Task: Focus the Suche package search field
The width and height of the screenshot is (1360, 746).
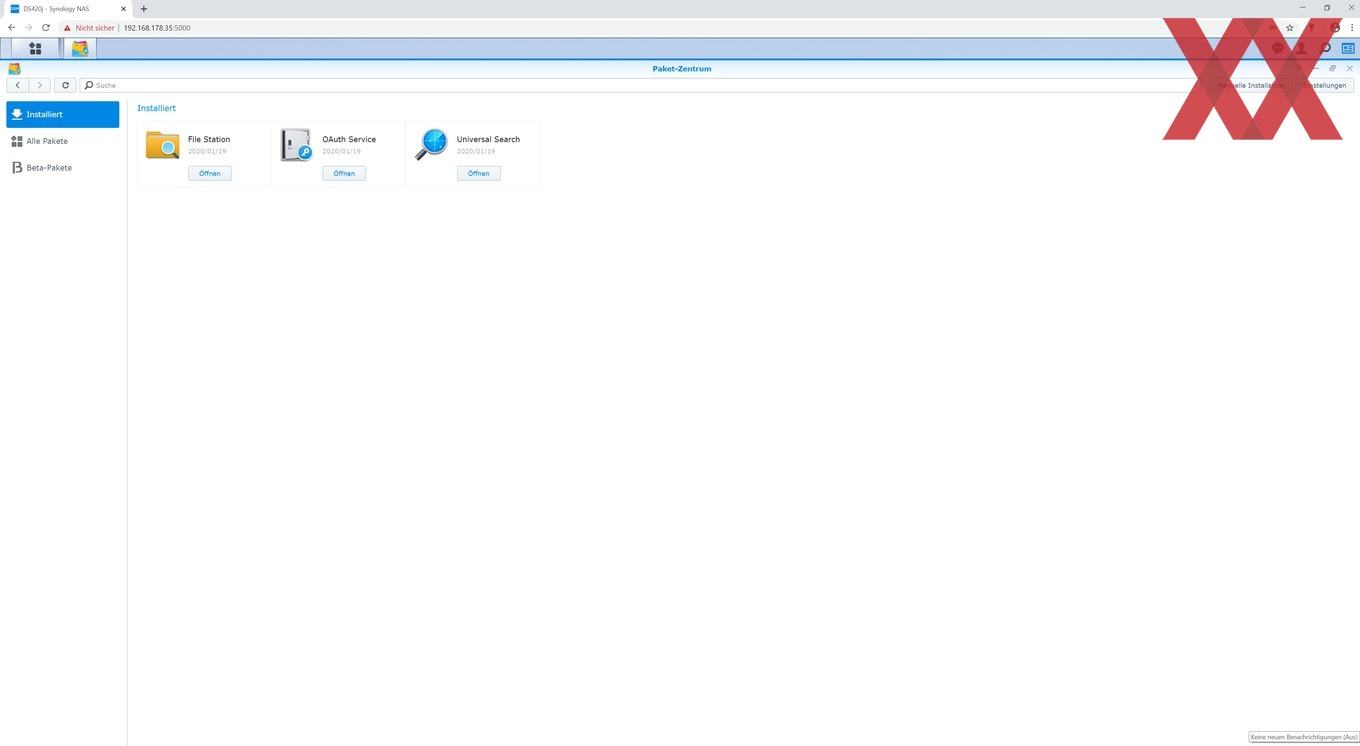Action: point(640,85)
